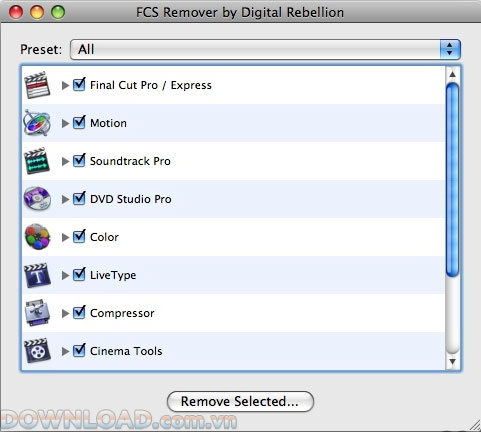Screen dimensions: 481x432
Task: Expand the Soundtrack Pro disclosure triangle
Action: tap(65, 161)
